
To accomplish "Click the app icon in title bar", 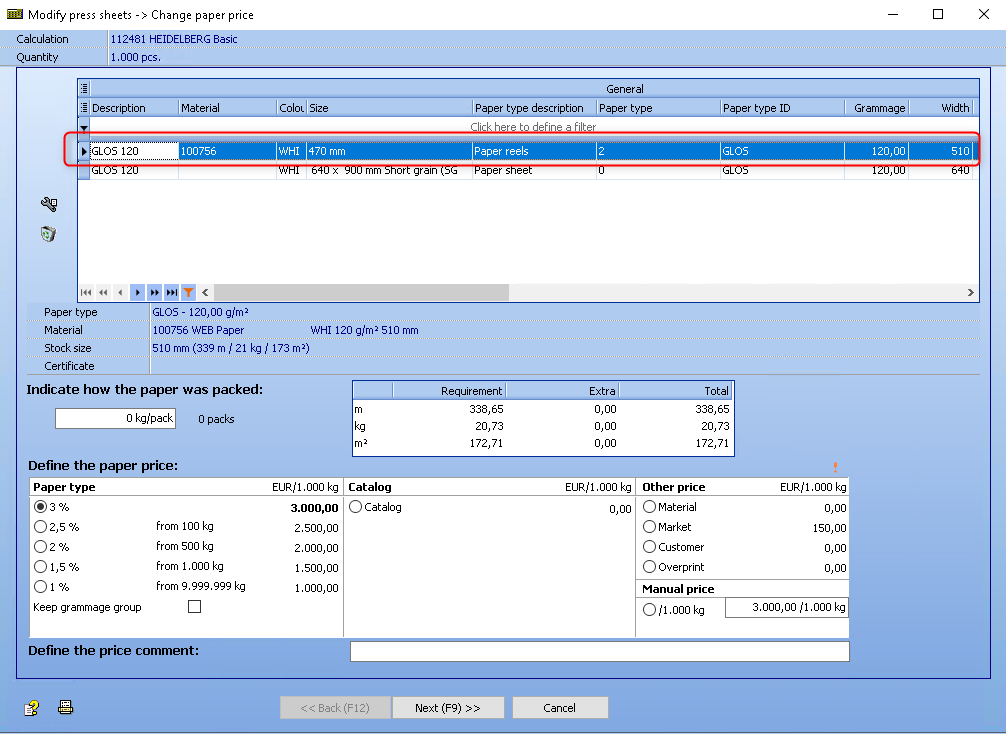I will [x=15, y=14].
